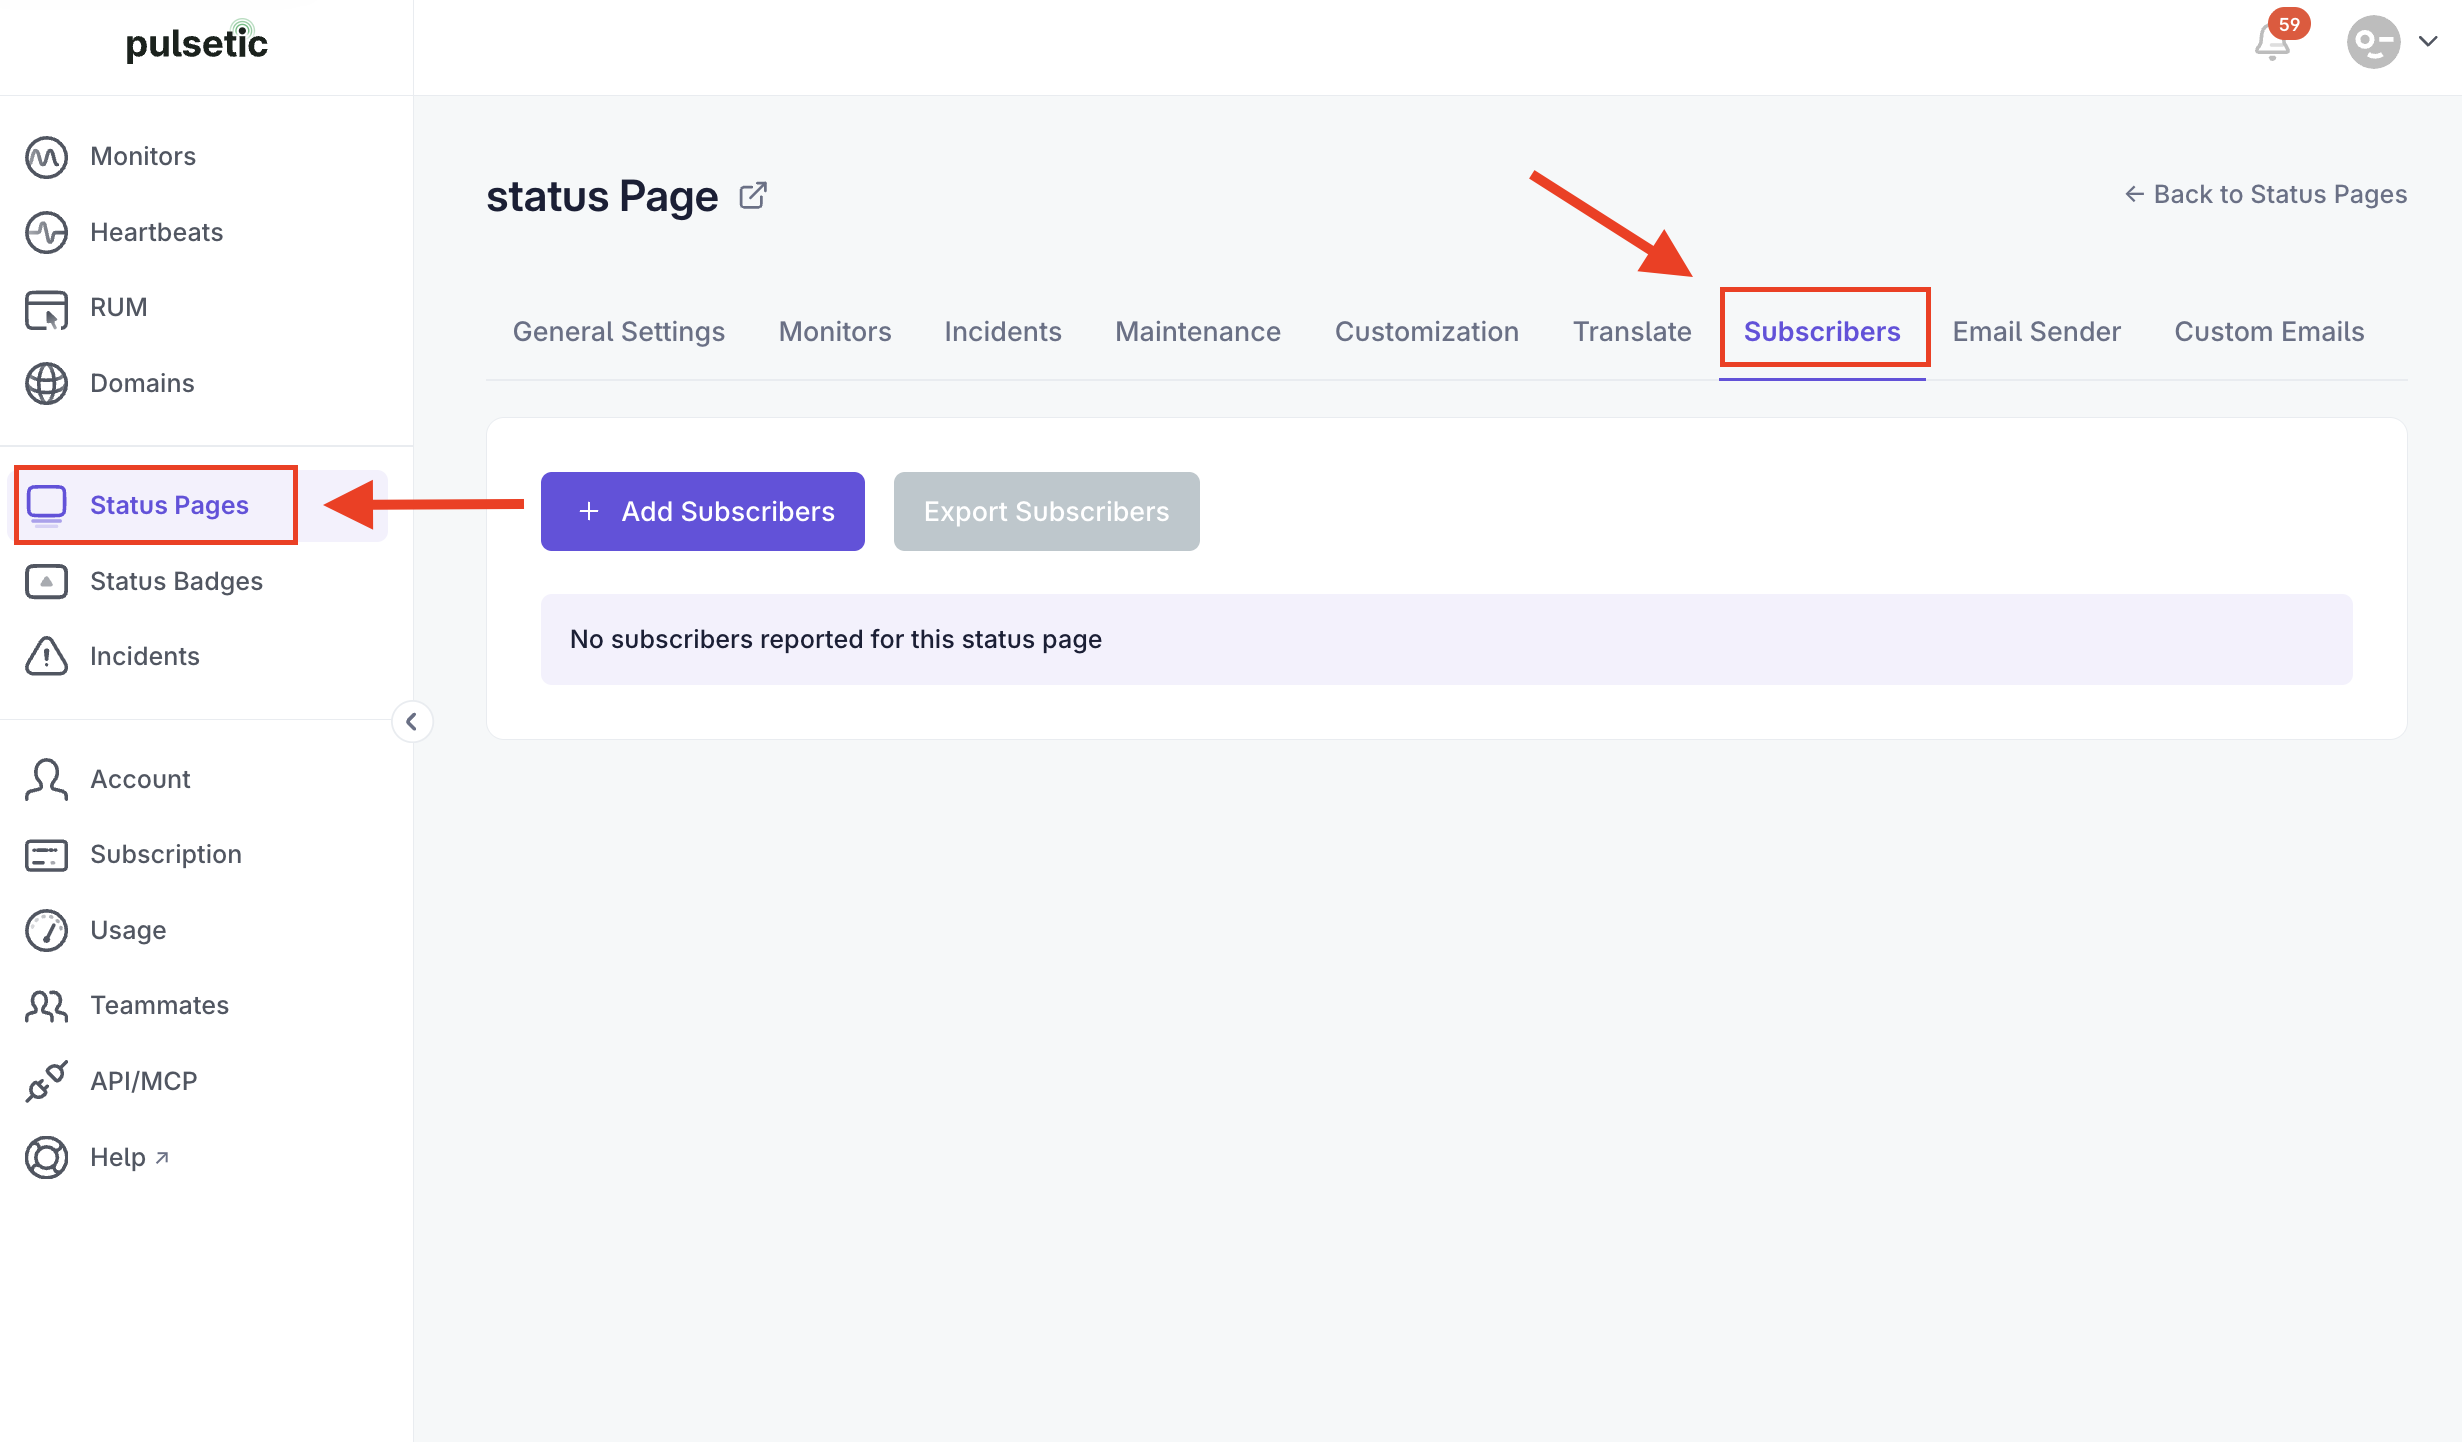The image size is (2462, 1442).
Task: Open Subscription label in the sidebar
Action: click(x=166, y=855)
